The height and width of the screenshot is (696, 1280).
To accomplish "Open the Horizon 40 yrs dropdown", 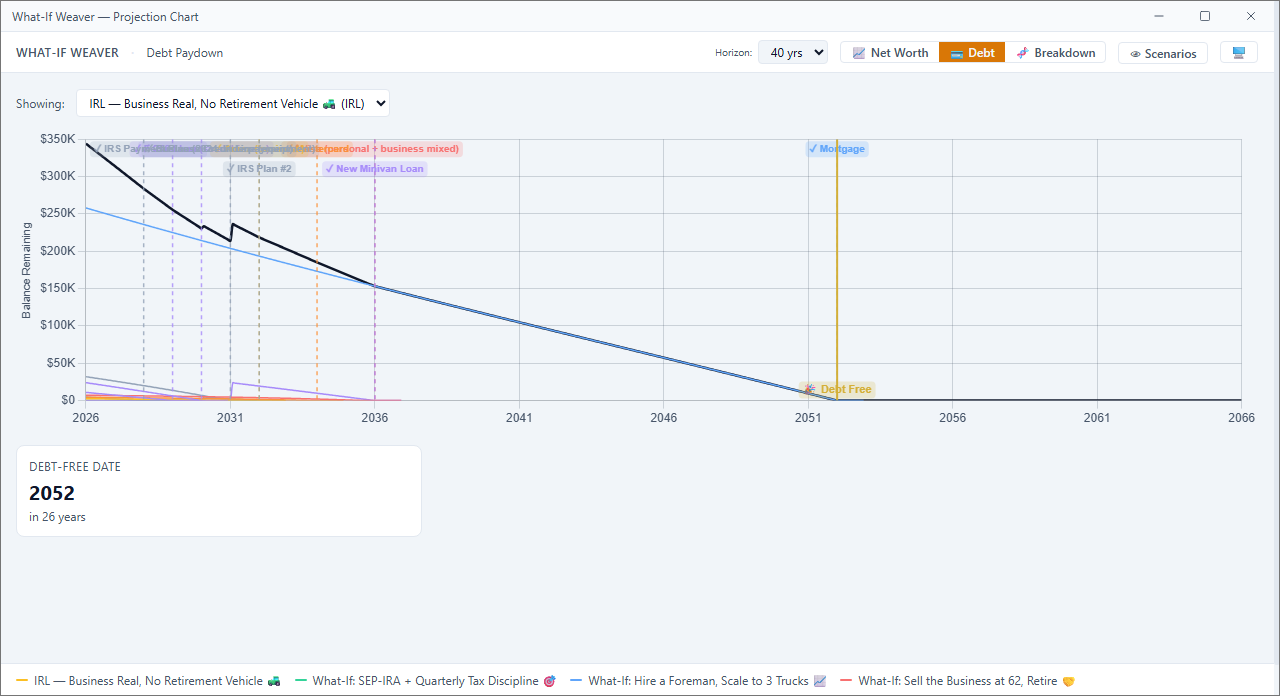I will pyautogui.click(x=793, y=53).
